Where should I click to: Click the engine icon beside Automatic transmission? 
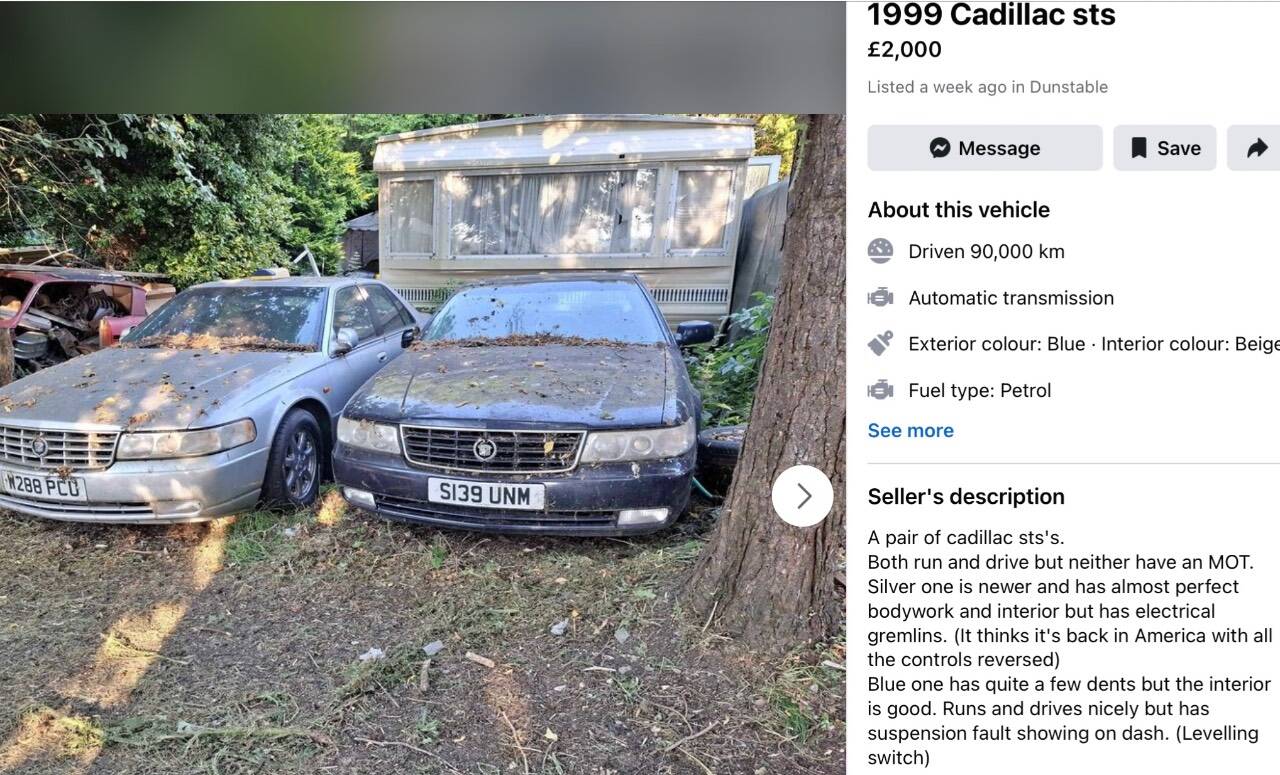tap(880, 298)
